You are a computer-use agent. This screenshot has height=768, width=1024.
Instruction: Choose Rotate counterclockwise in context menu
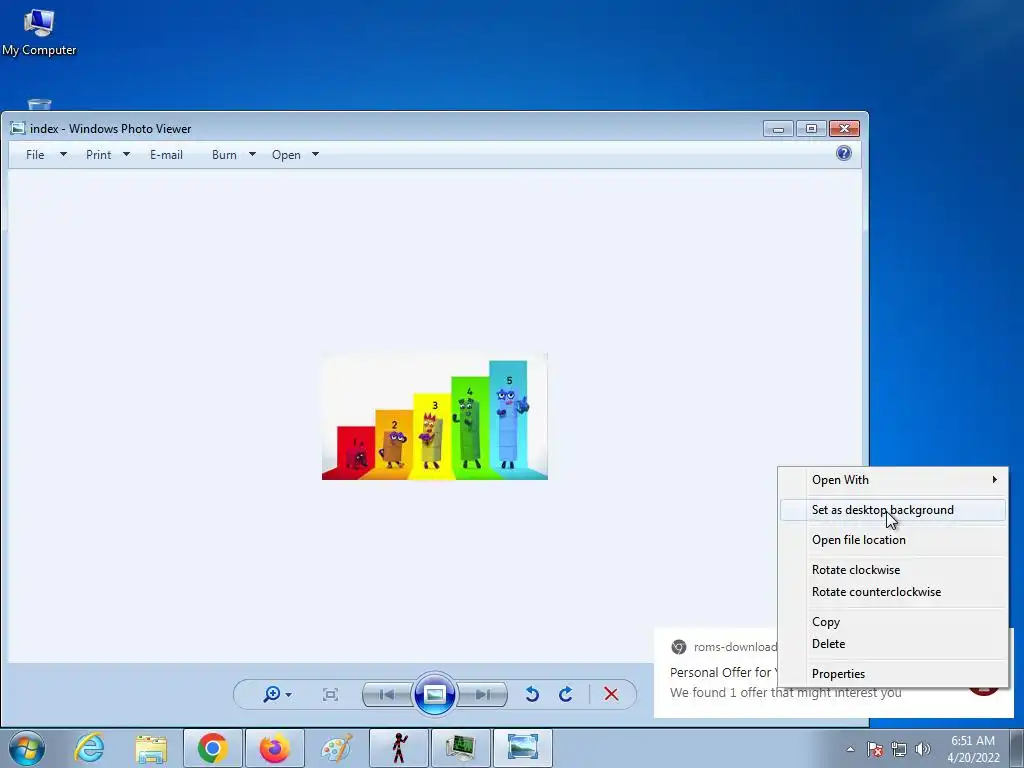[893, 592]
